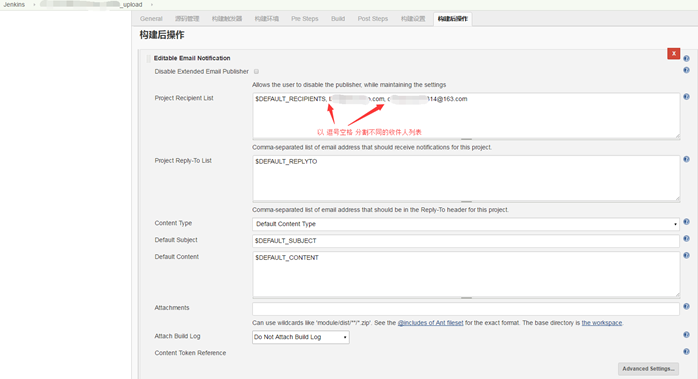Switch to the 构建设置 tab

pyautogui.click(x=413, y=19)
